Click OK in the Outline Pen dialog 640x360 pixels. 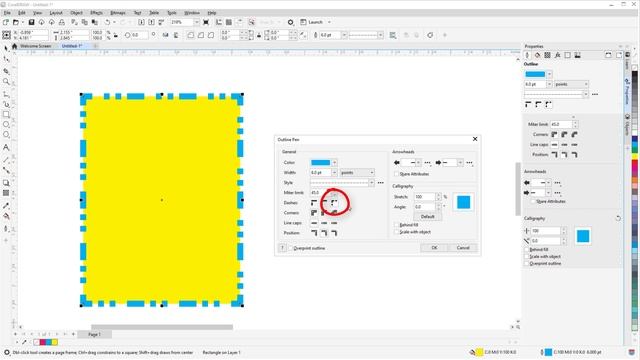[x=434, y=248]
